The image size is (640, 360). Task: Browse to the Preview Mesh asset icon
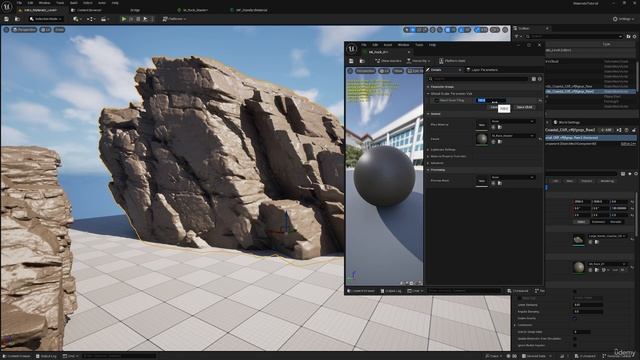500,183
